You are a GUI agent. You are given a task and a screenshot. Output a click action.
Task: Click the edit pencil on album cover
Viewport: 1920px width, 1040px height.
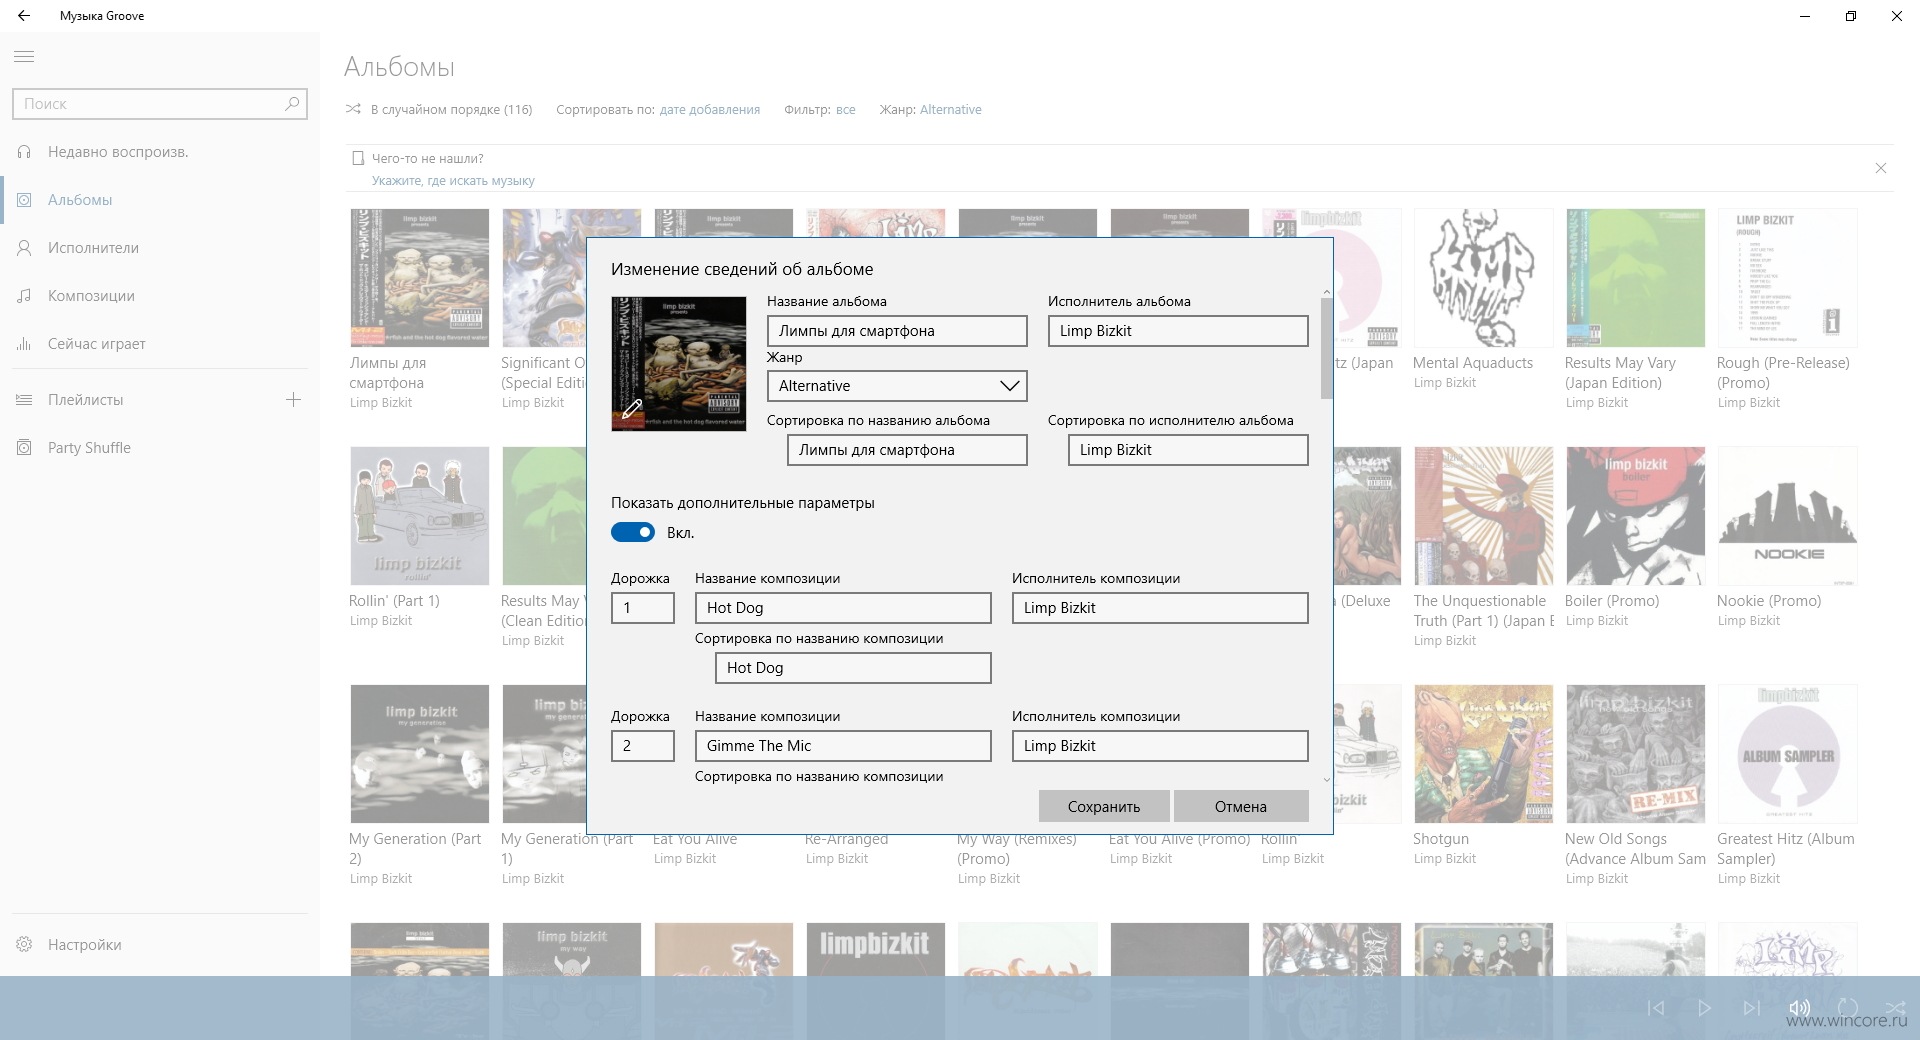pos(632,409)
